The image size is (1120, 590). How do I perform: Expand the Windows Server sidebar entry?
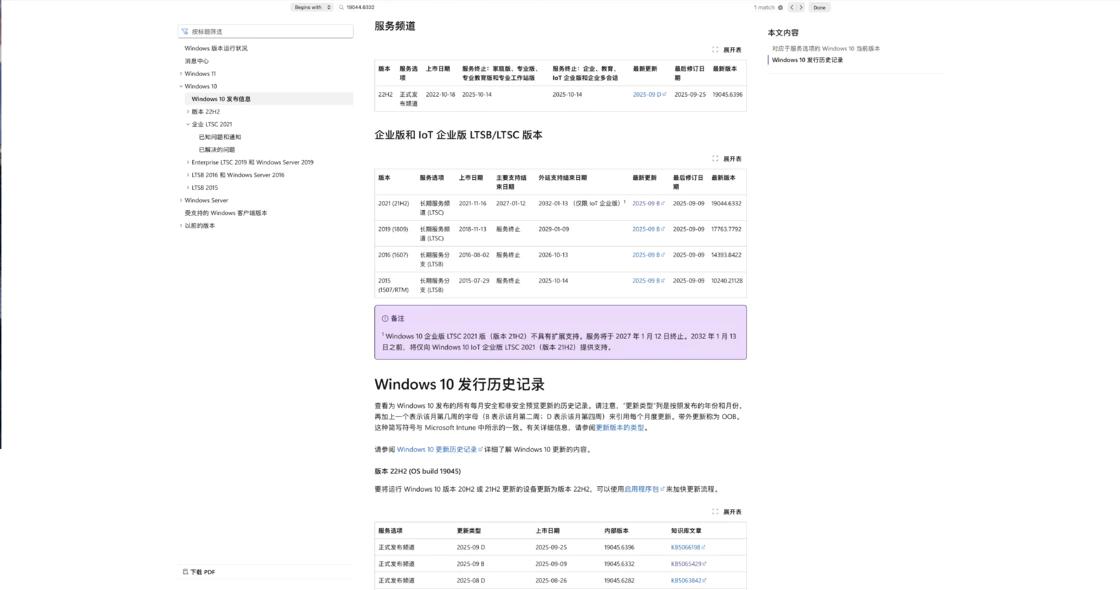182,199
